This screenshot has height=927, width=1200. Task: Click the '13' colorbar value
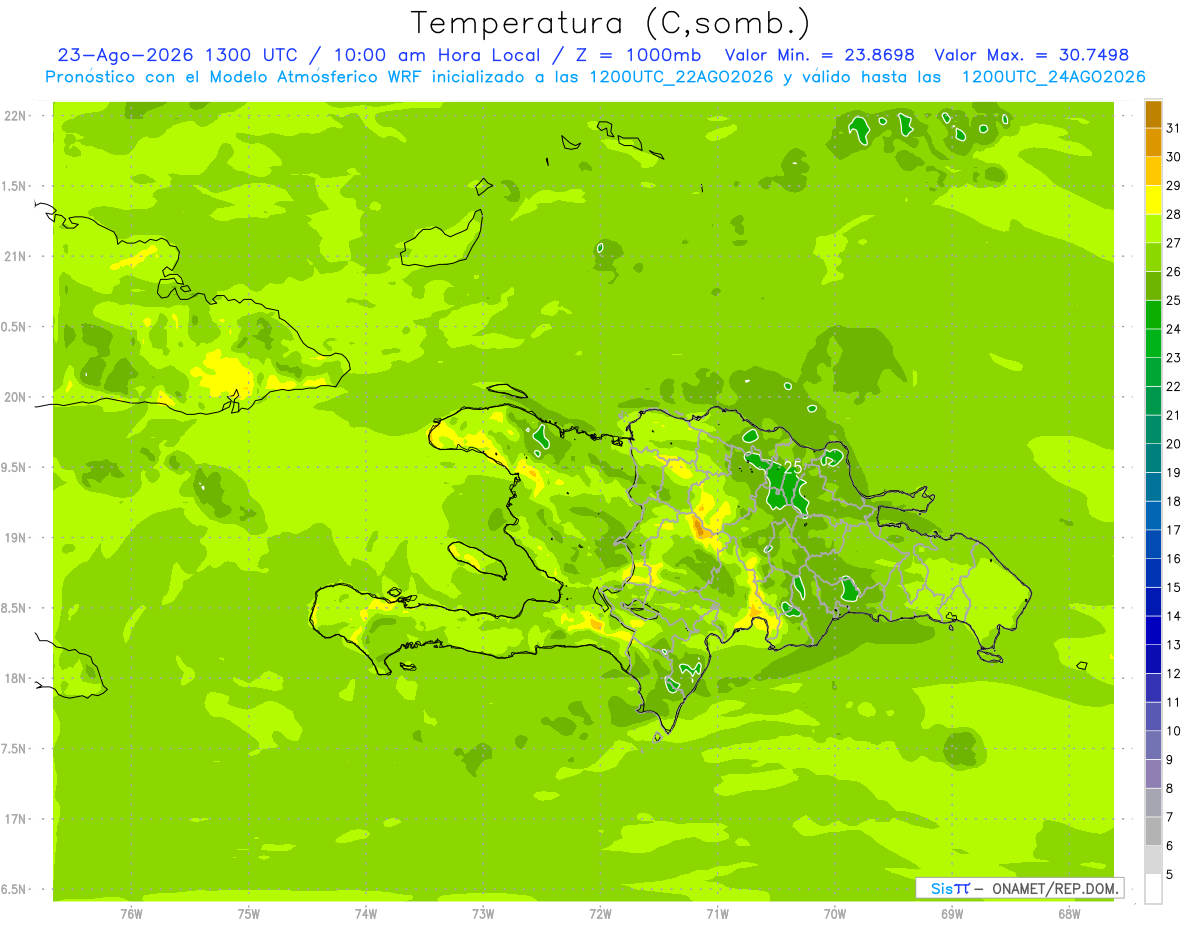(1174, 645)
